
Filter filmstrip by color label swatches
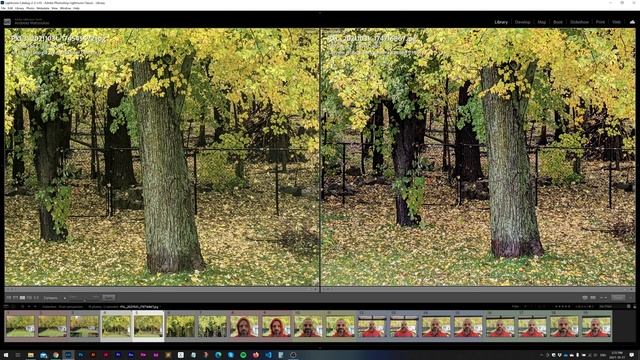(x=584, y=306)
